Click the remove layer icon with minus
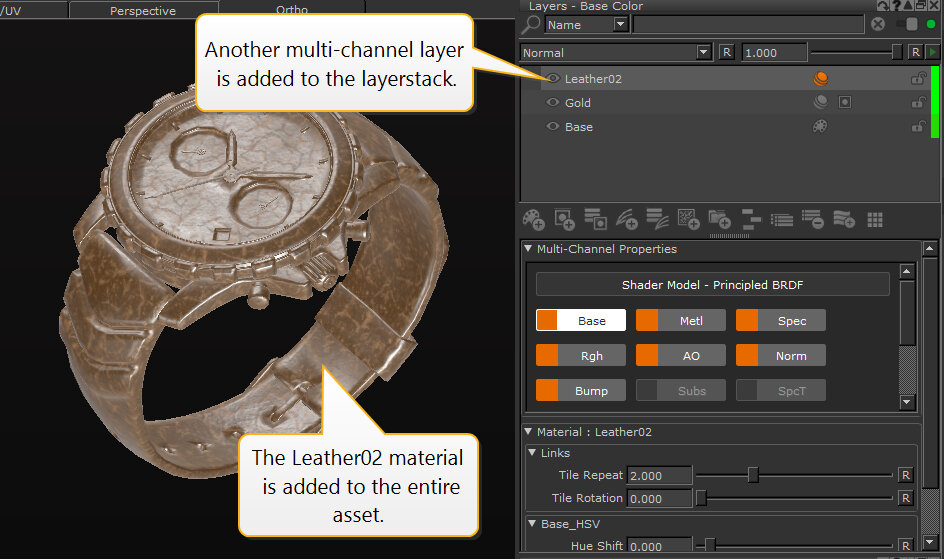Screen dimensions: 944x559 [812, 219]
